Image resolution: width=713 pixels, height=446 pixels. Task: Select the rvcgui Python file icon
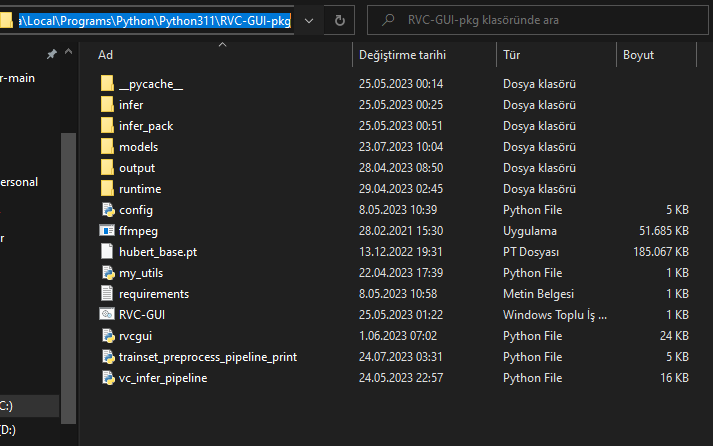108,336
